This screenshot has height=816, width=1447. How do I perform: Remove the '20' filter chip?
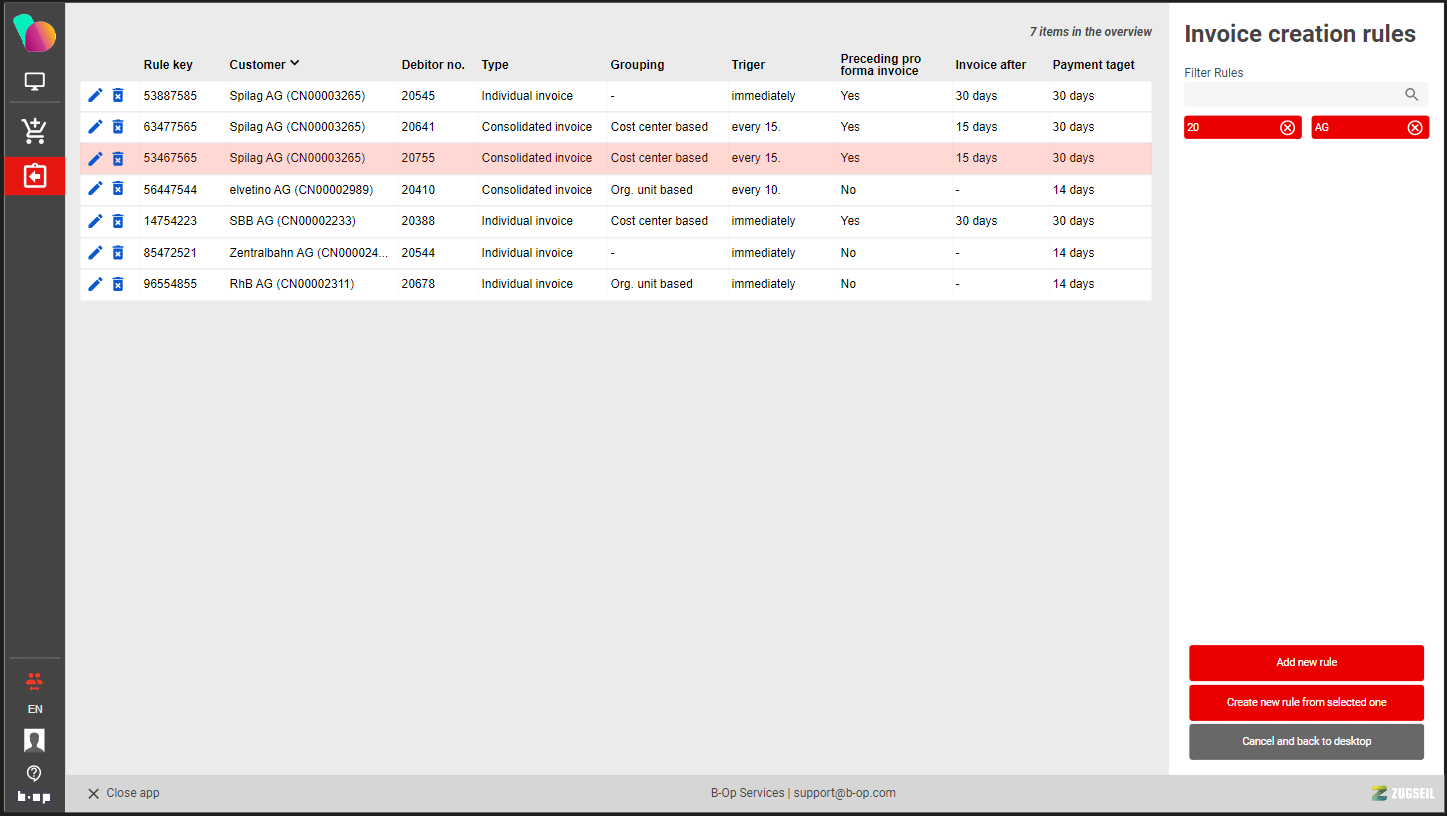(1287, 128)
